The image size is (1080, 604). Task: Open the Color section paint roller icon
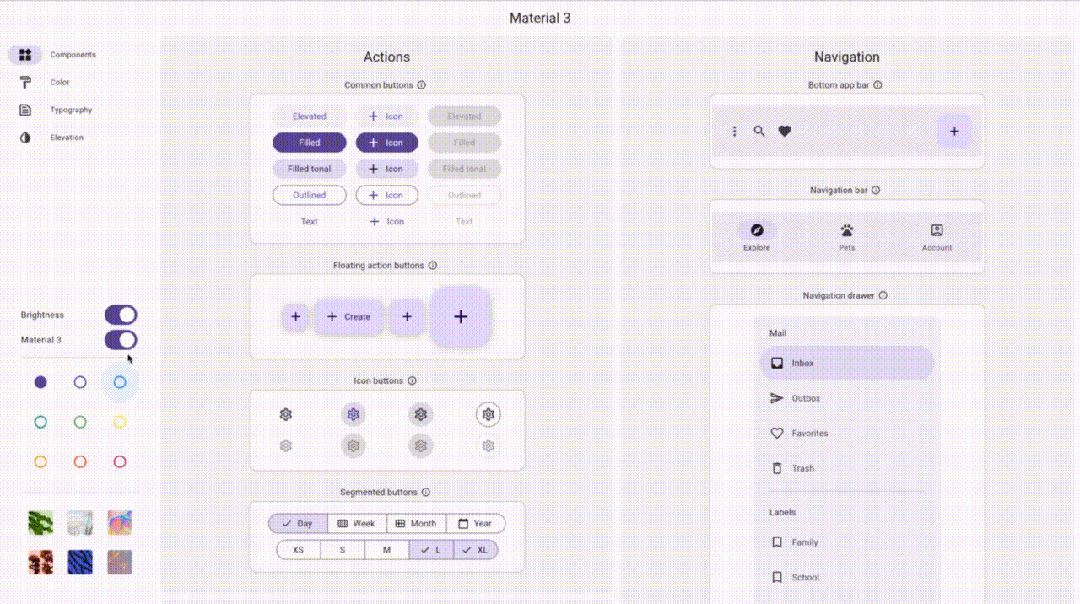pos(25,82)
